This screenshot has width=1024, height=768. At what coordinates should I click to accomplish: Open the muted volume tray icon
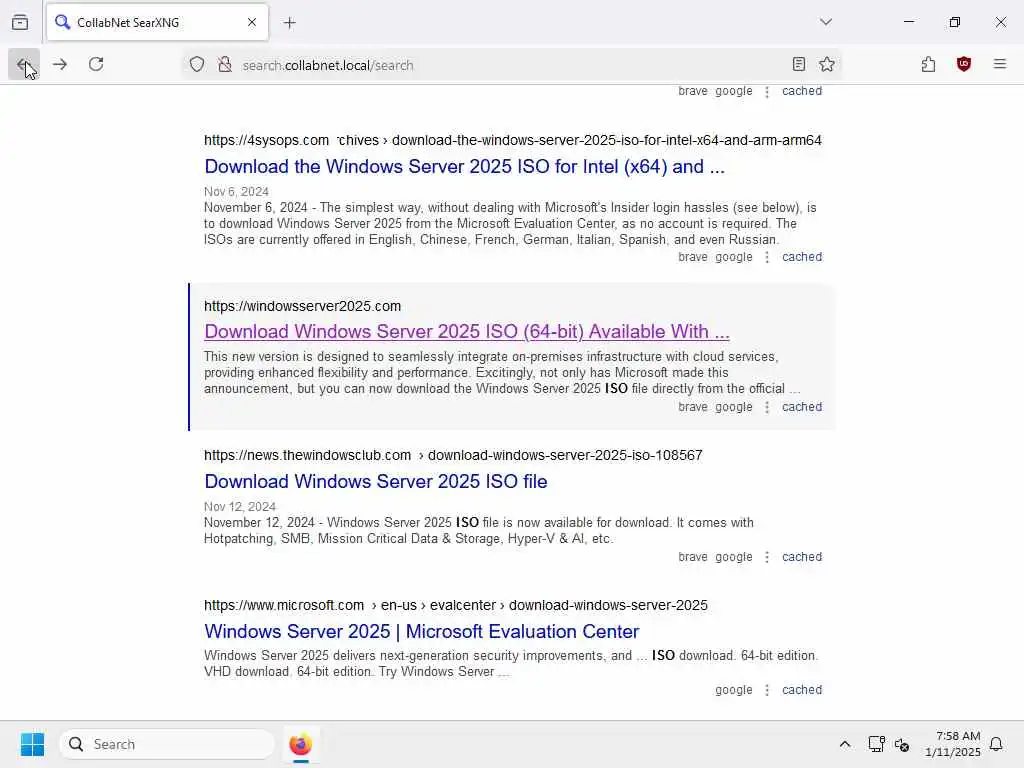pyautogui.click(x=902, y=744)
